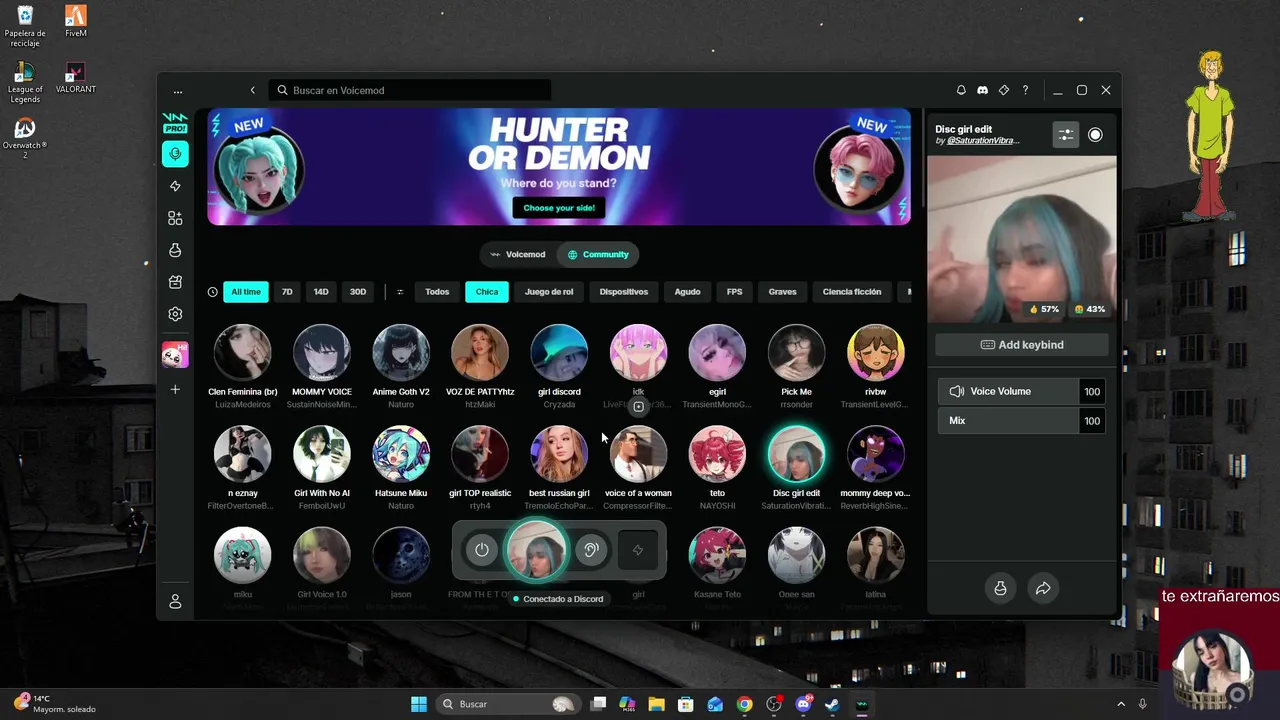The width and height of the screenshot is (1280, 720).
Task: Open voice settings sliders icon in right panel
Action: [x=1066, y=135]
